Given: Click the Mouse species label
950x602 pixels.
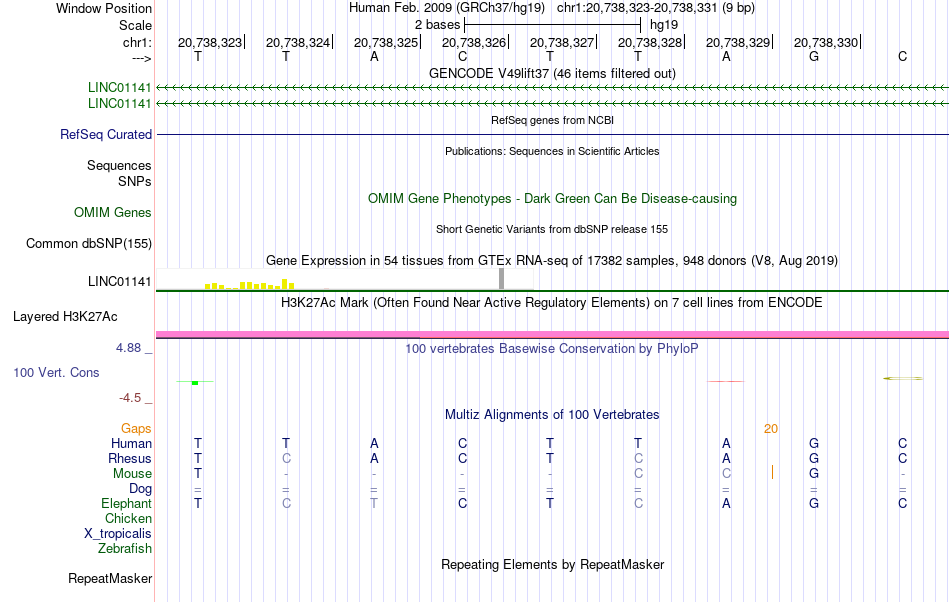Looking at the screenshot, I should pos(133,474).
